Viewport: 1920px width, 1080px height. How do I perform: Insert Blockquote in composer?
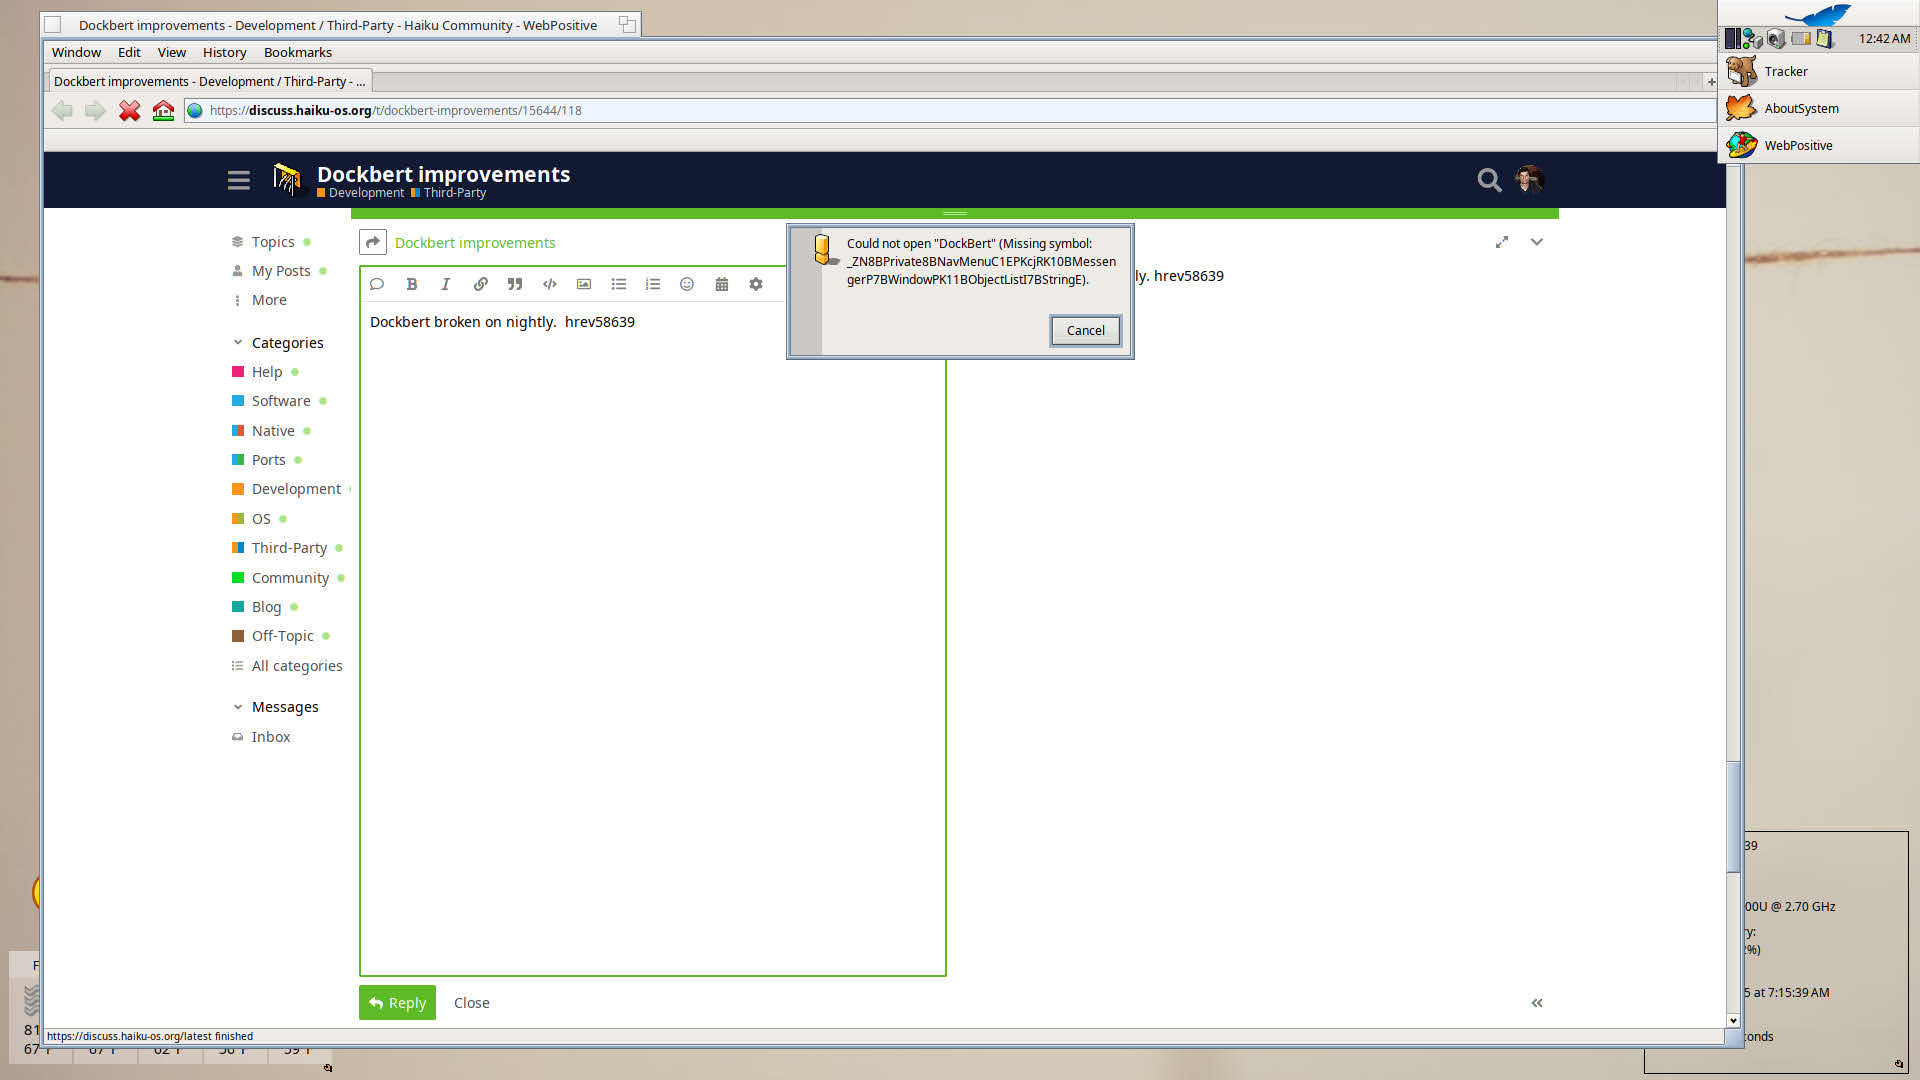tap(515, 284)
